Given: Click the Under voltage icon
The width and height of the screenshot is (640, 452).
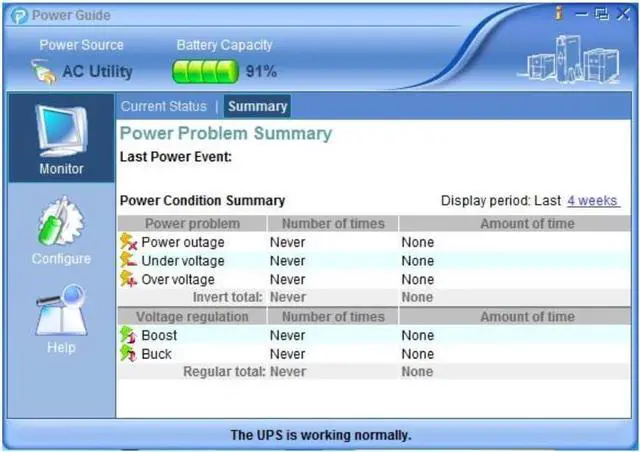Looking at the screenshot, I should 128,261.
